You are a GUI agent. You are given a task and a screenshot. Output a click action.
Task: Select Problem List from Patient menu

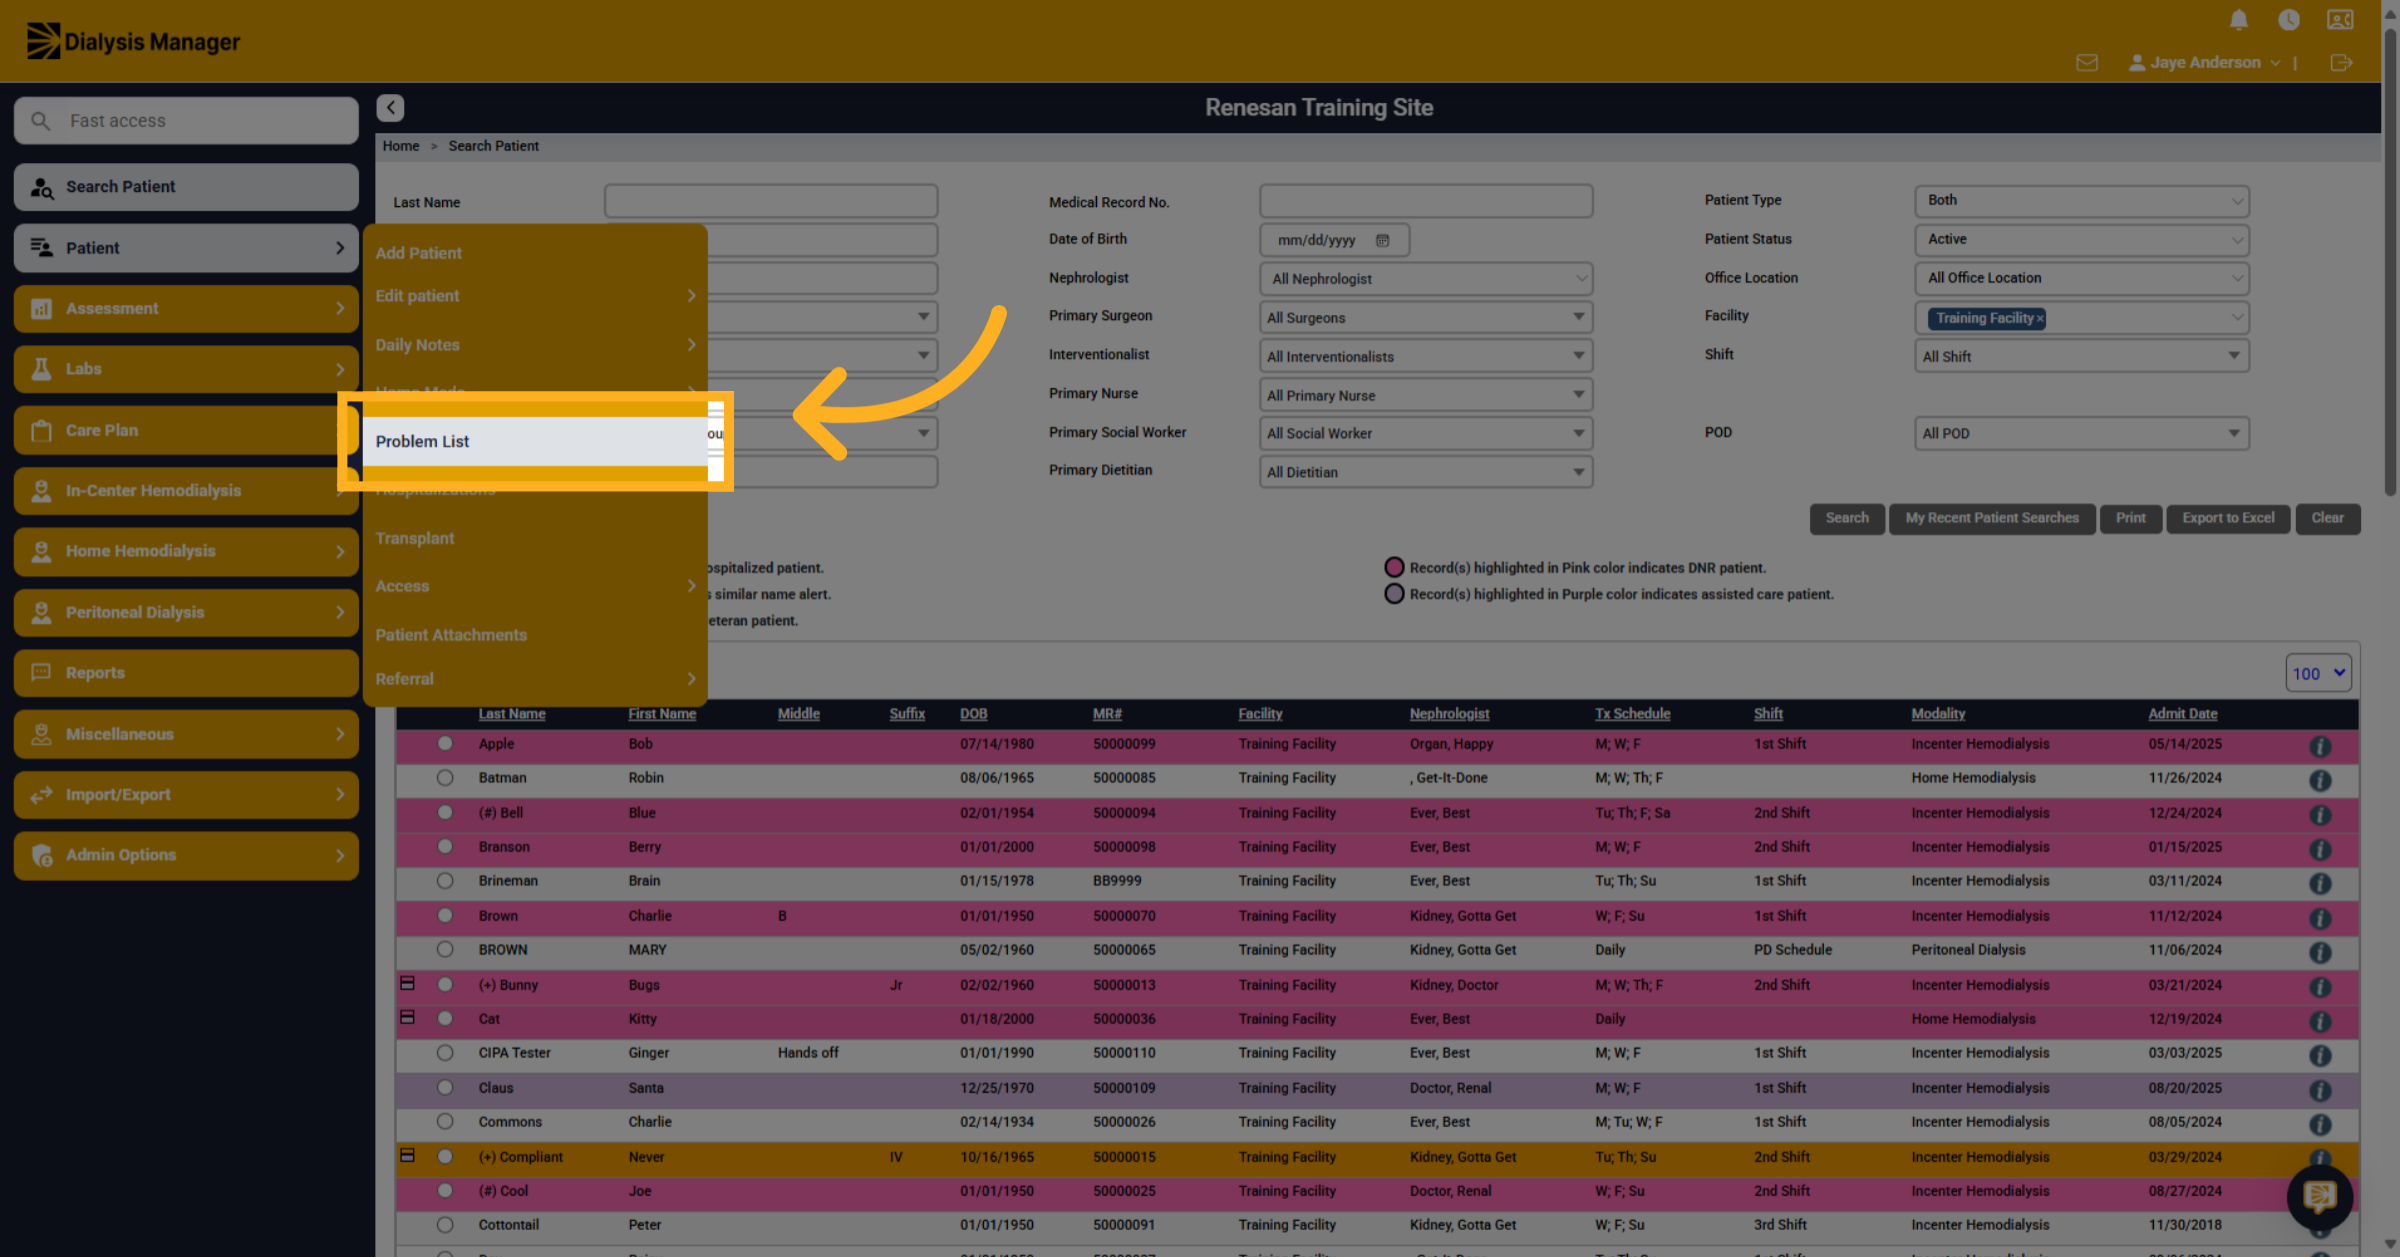point(535,441)
